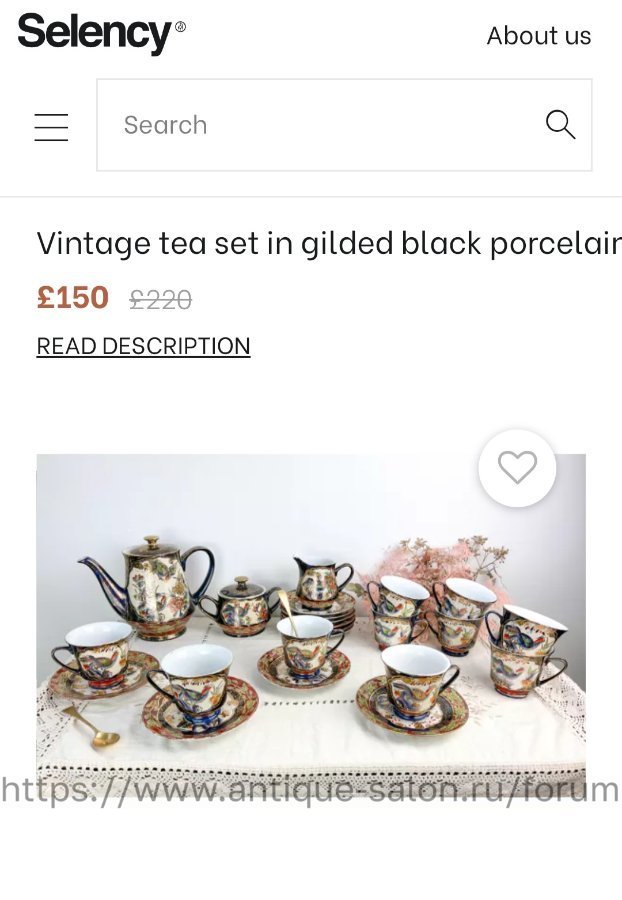Viewport: 622px width, 900px height.
Task: Click the magnifier search icon
Action: click(560, 125)
